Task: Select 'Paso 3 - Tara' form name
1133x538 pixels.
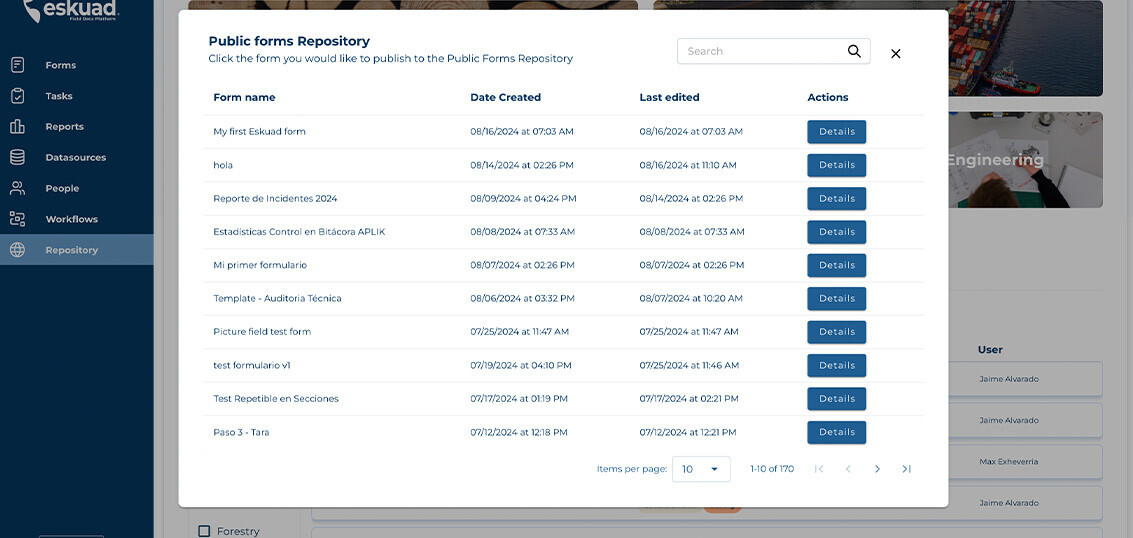Action: coord(241,433)
